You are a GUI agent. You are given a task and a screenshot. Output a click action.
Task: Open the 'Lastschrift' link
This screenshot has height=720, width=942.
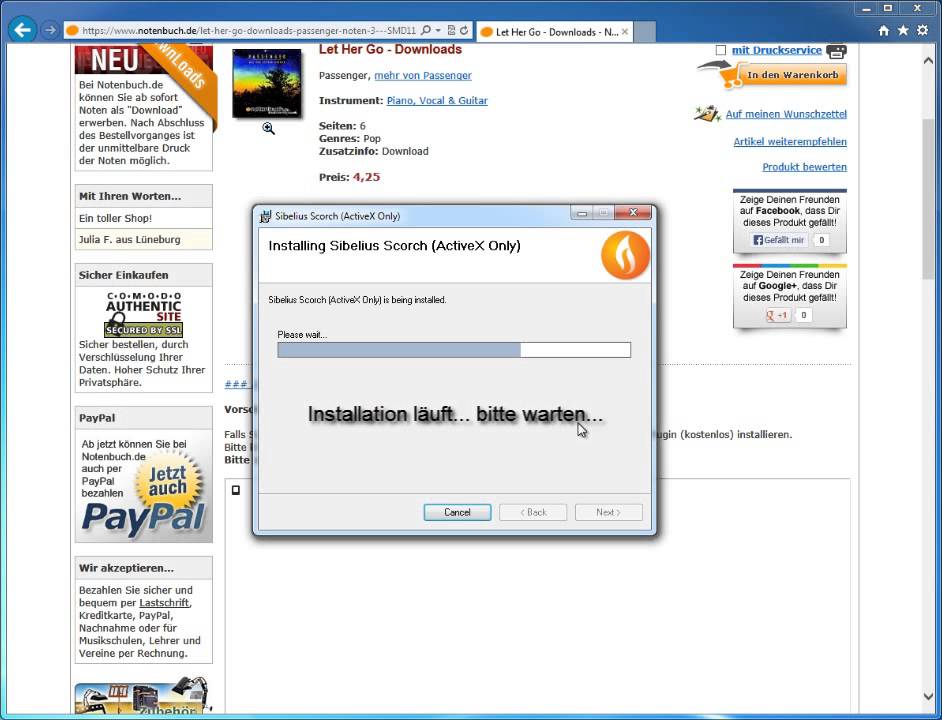[164, 603]
